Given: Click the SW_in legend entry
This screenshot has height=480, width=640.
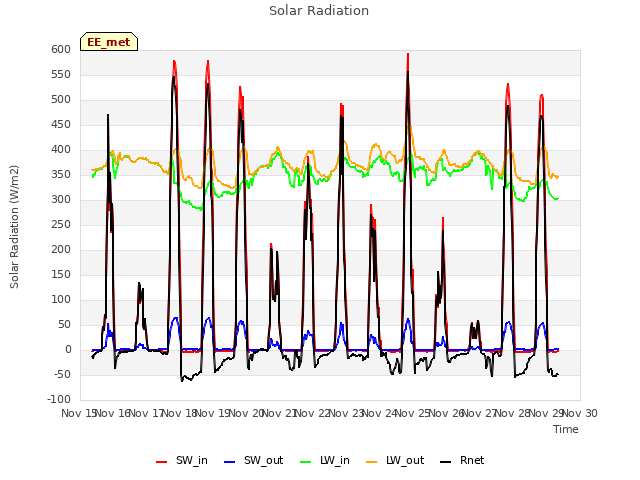Looking at the screenshot, I should click(182, 460).
